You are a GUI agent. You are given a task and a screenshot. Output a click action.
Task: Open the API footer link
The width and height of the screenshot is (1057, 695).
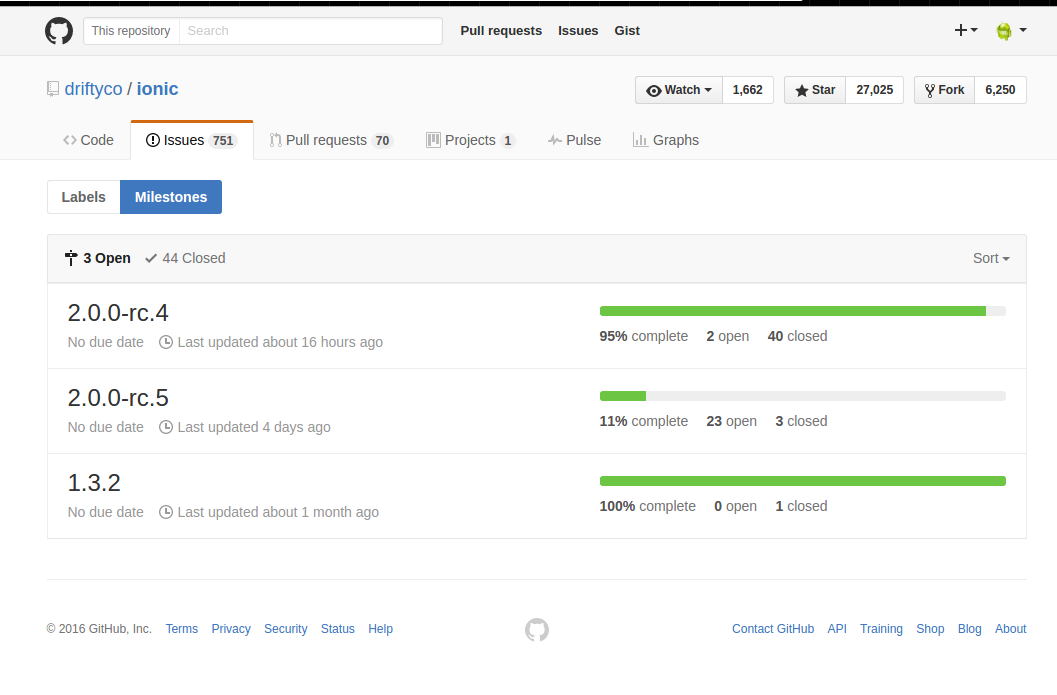837,628
